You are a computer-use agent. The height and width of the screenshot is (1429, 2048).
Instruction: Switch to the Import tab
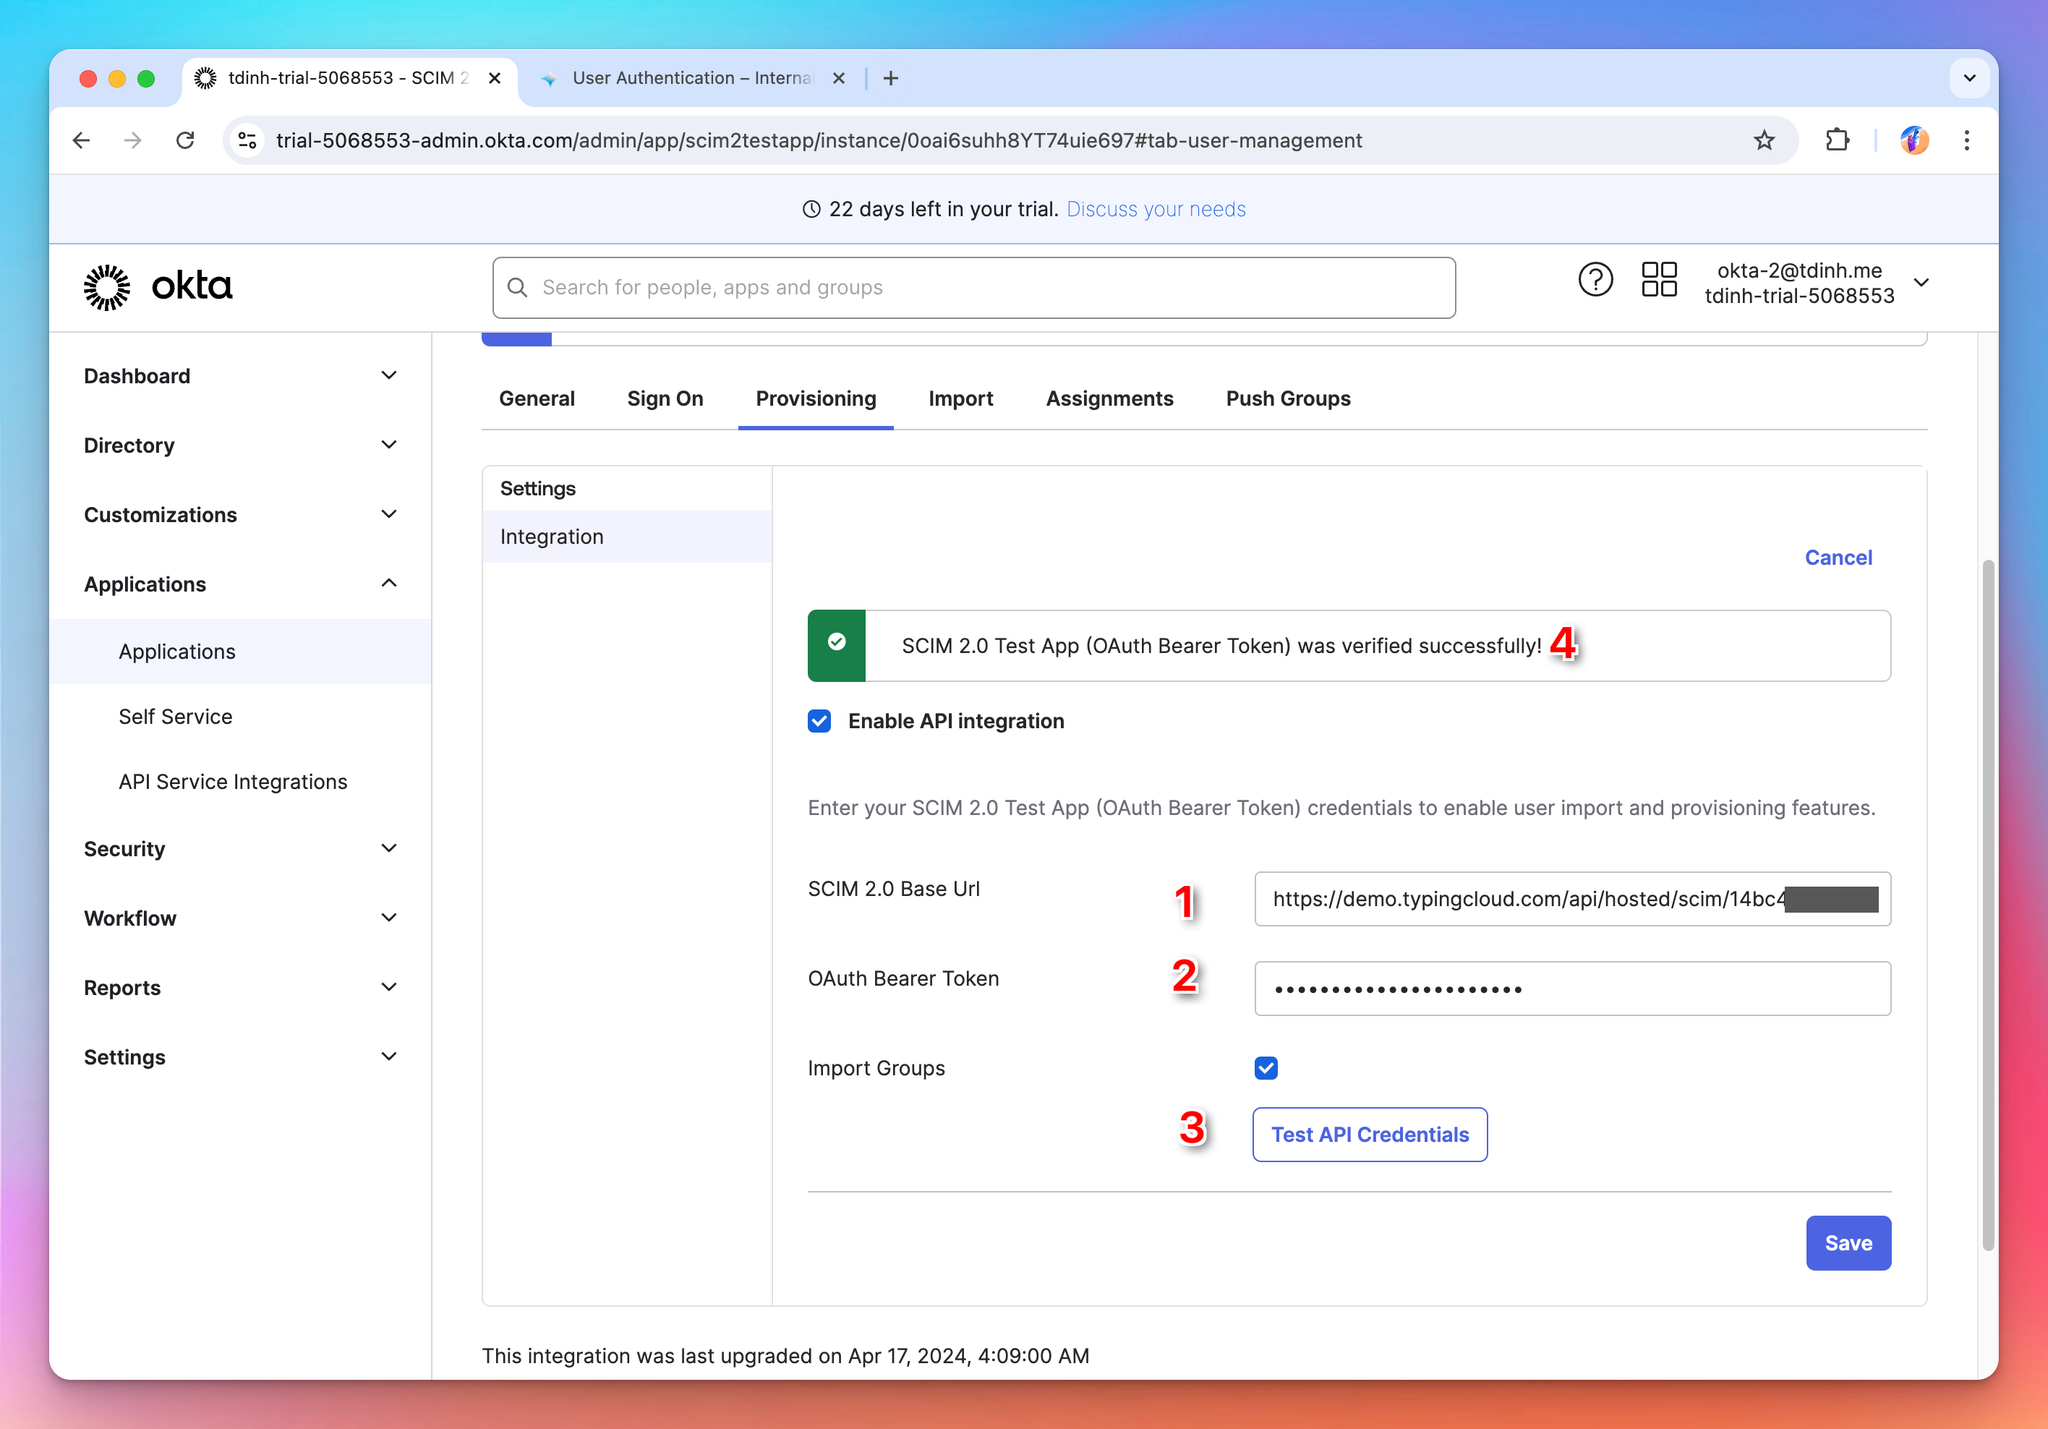click(x=961, y=399)
